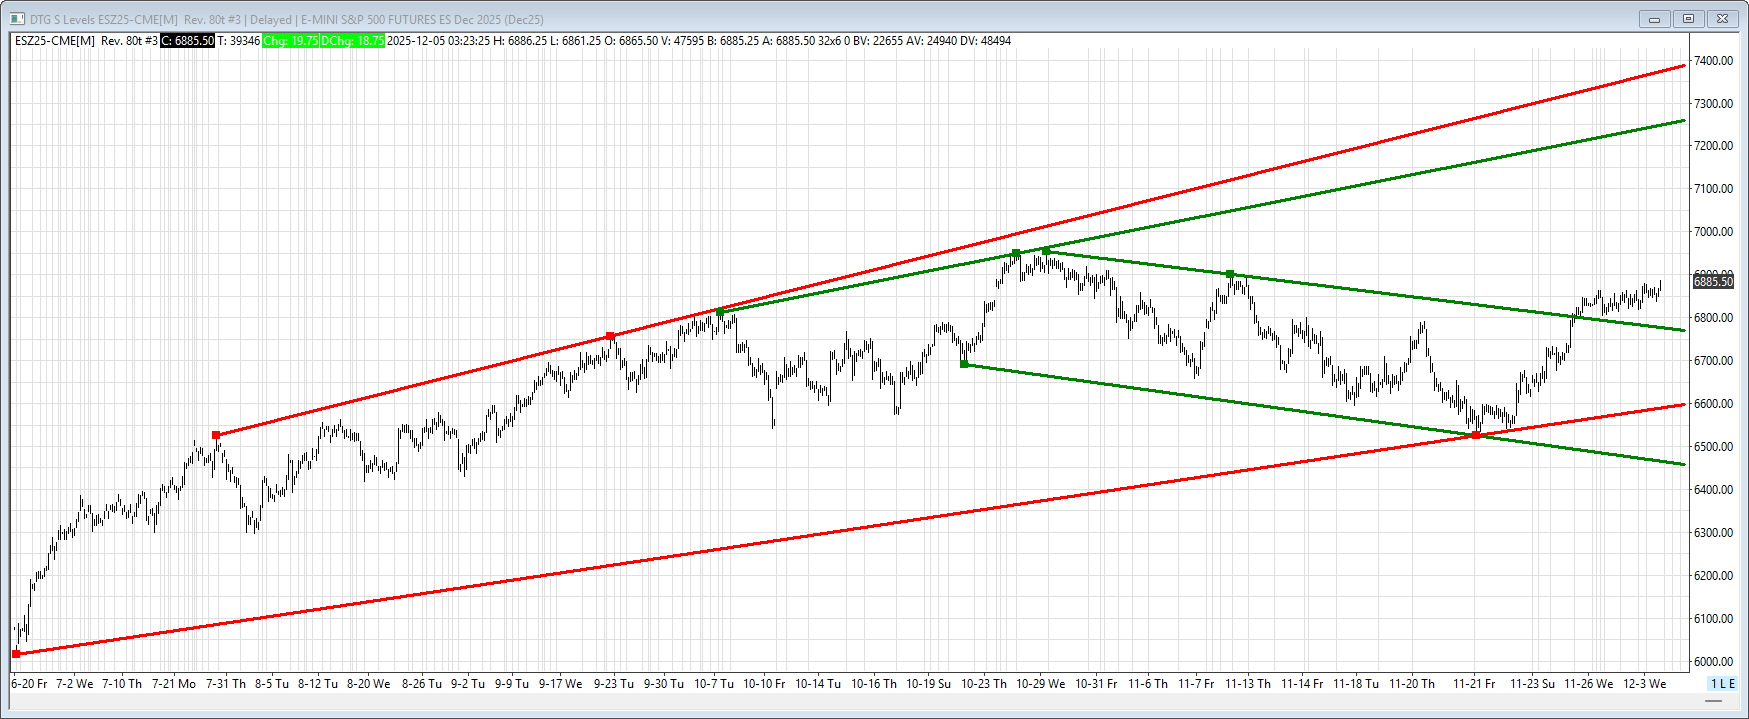Viewport: 1749px width, 719px height.
Task: Click the L: 6861.25 low value
Action: point(576,41)
